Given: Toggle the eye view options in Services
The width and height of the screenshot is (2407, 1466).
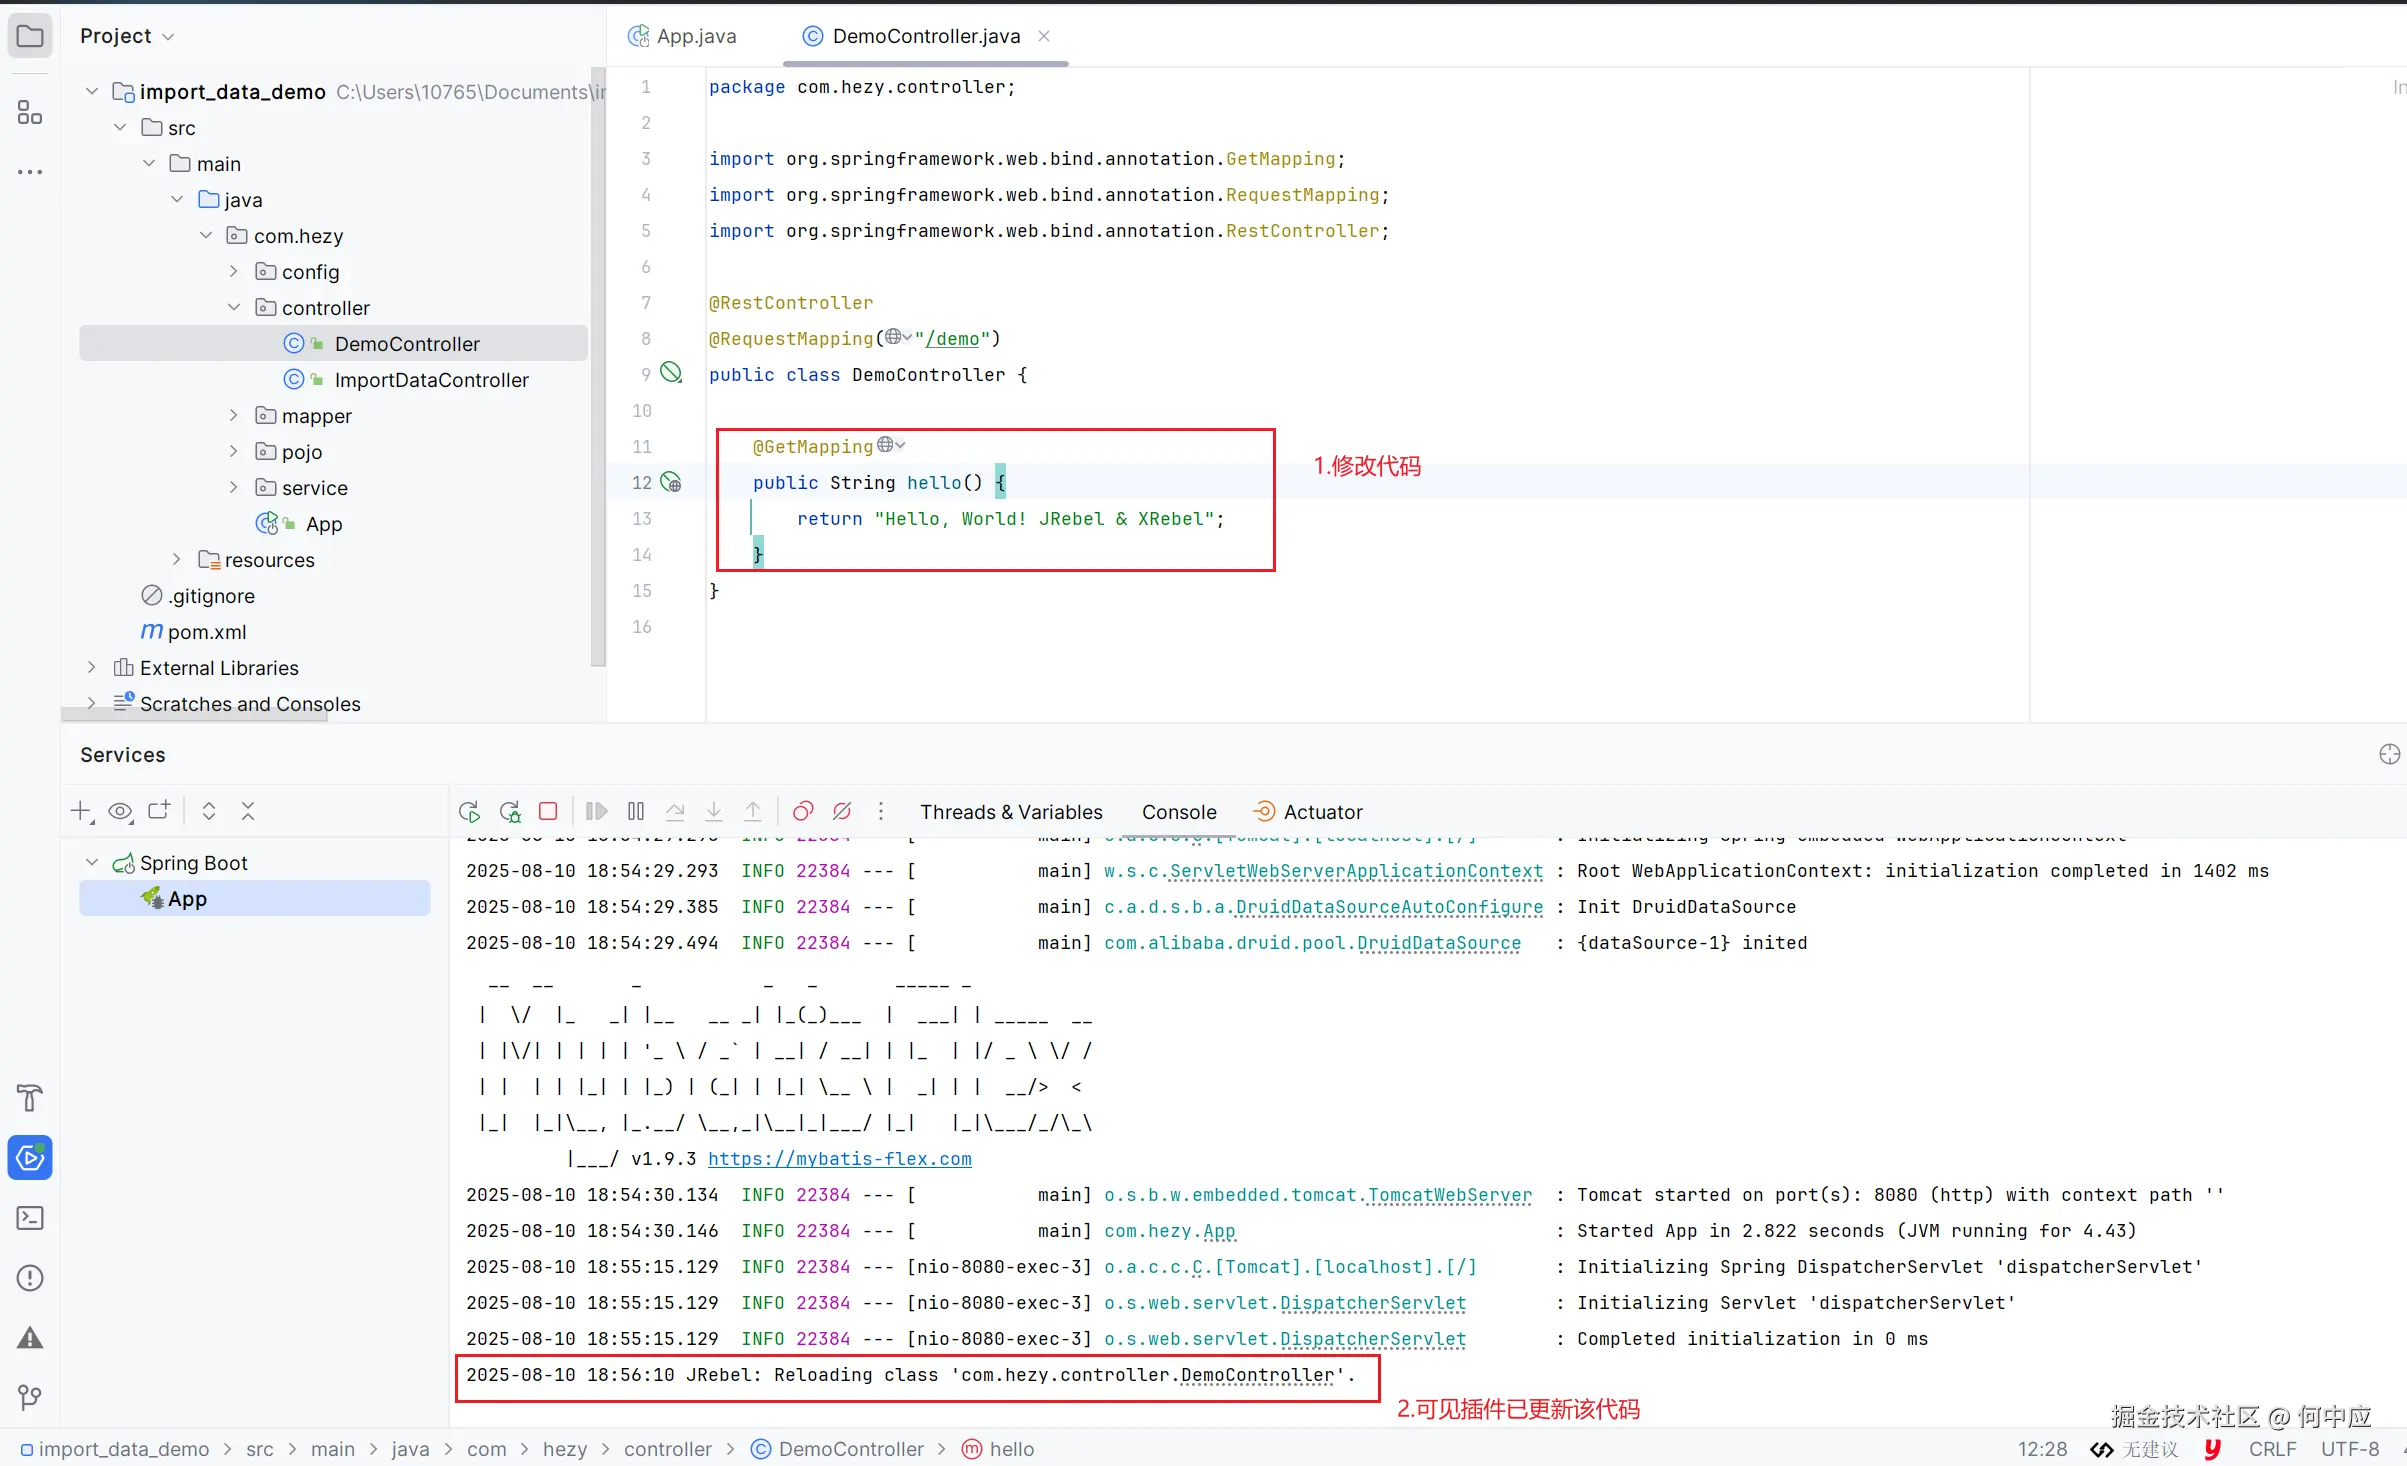Looking at the screenshot, I should pos(120,811).
